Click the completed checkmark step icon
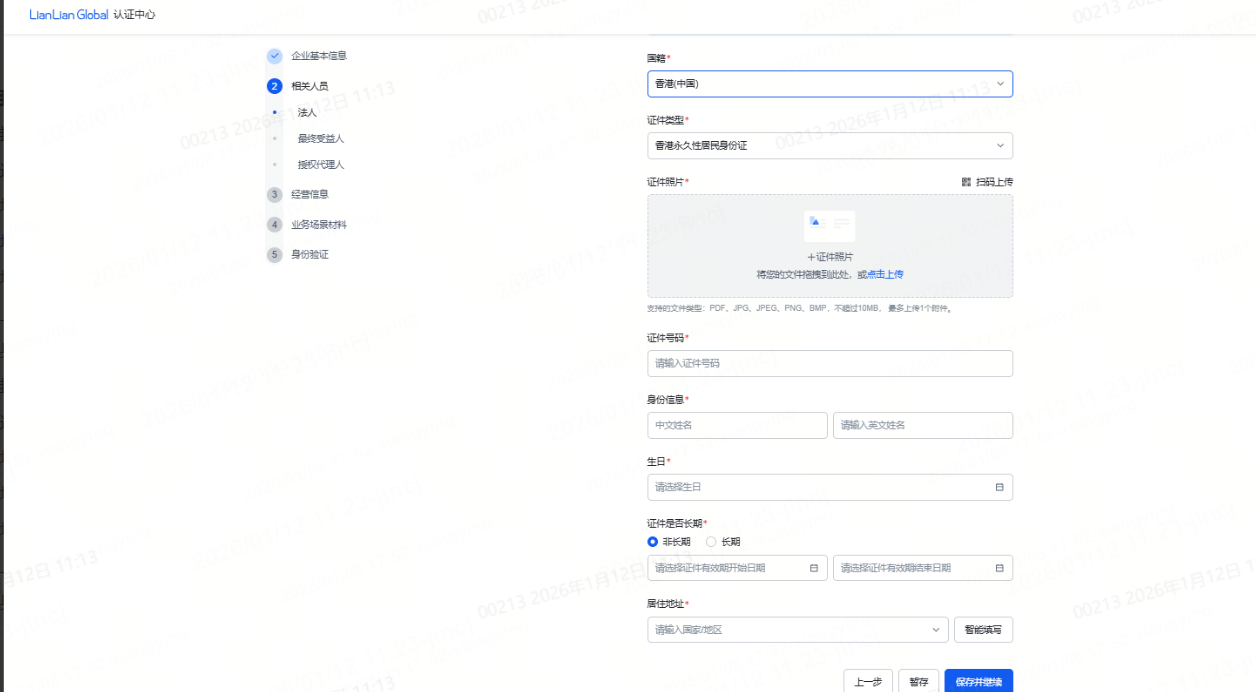Screen dimensions: 1256x692 [275, 56]
